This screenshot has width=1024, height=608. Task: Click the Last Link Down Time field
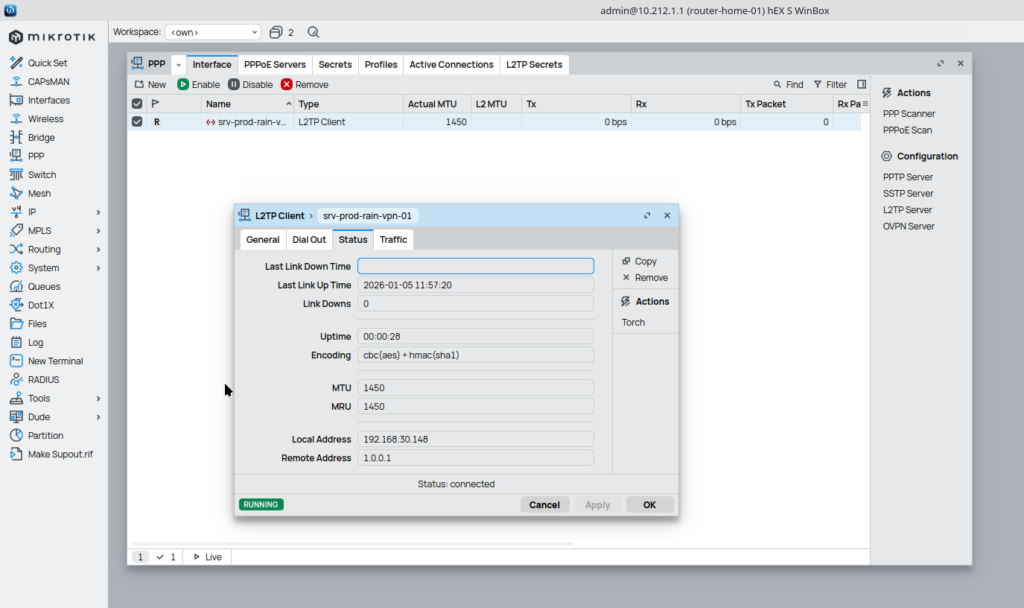click(x=475, y=266)
